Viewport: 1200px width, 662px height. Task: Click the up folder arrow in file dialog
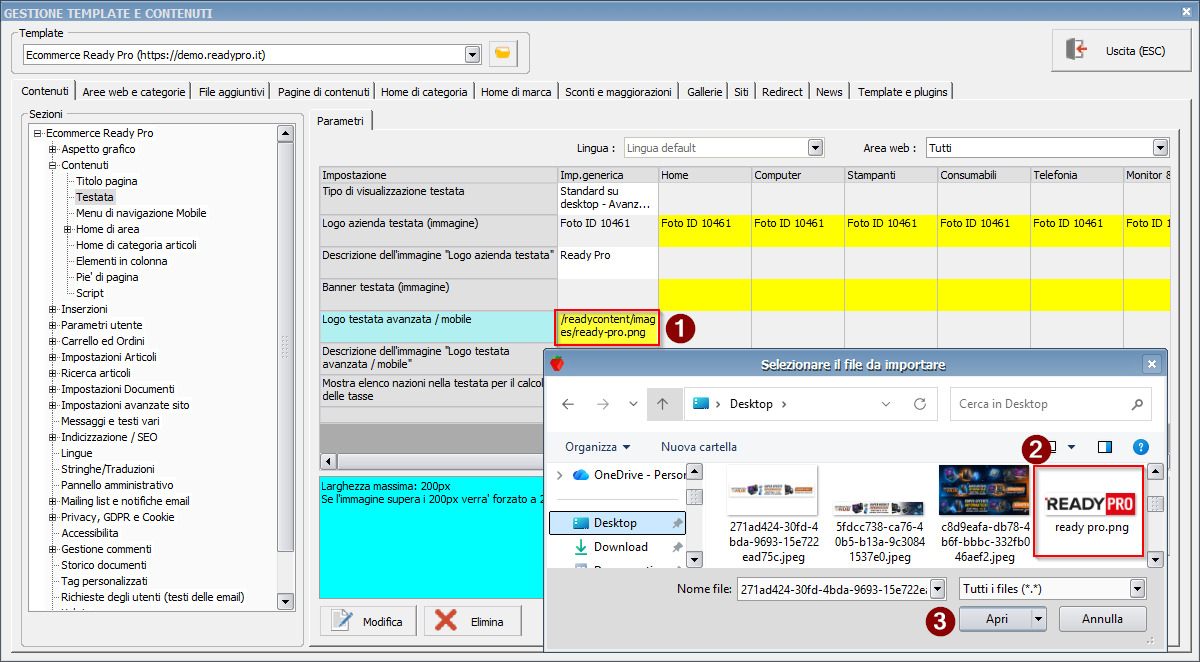tap(662, 404)
